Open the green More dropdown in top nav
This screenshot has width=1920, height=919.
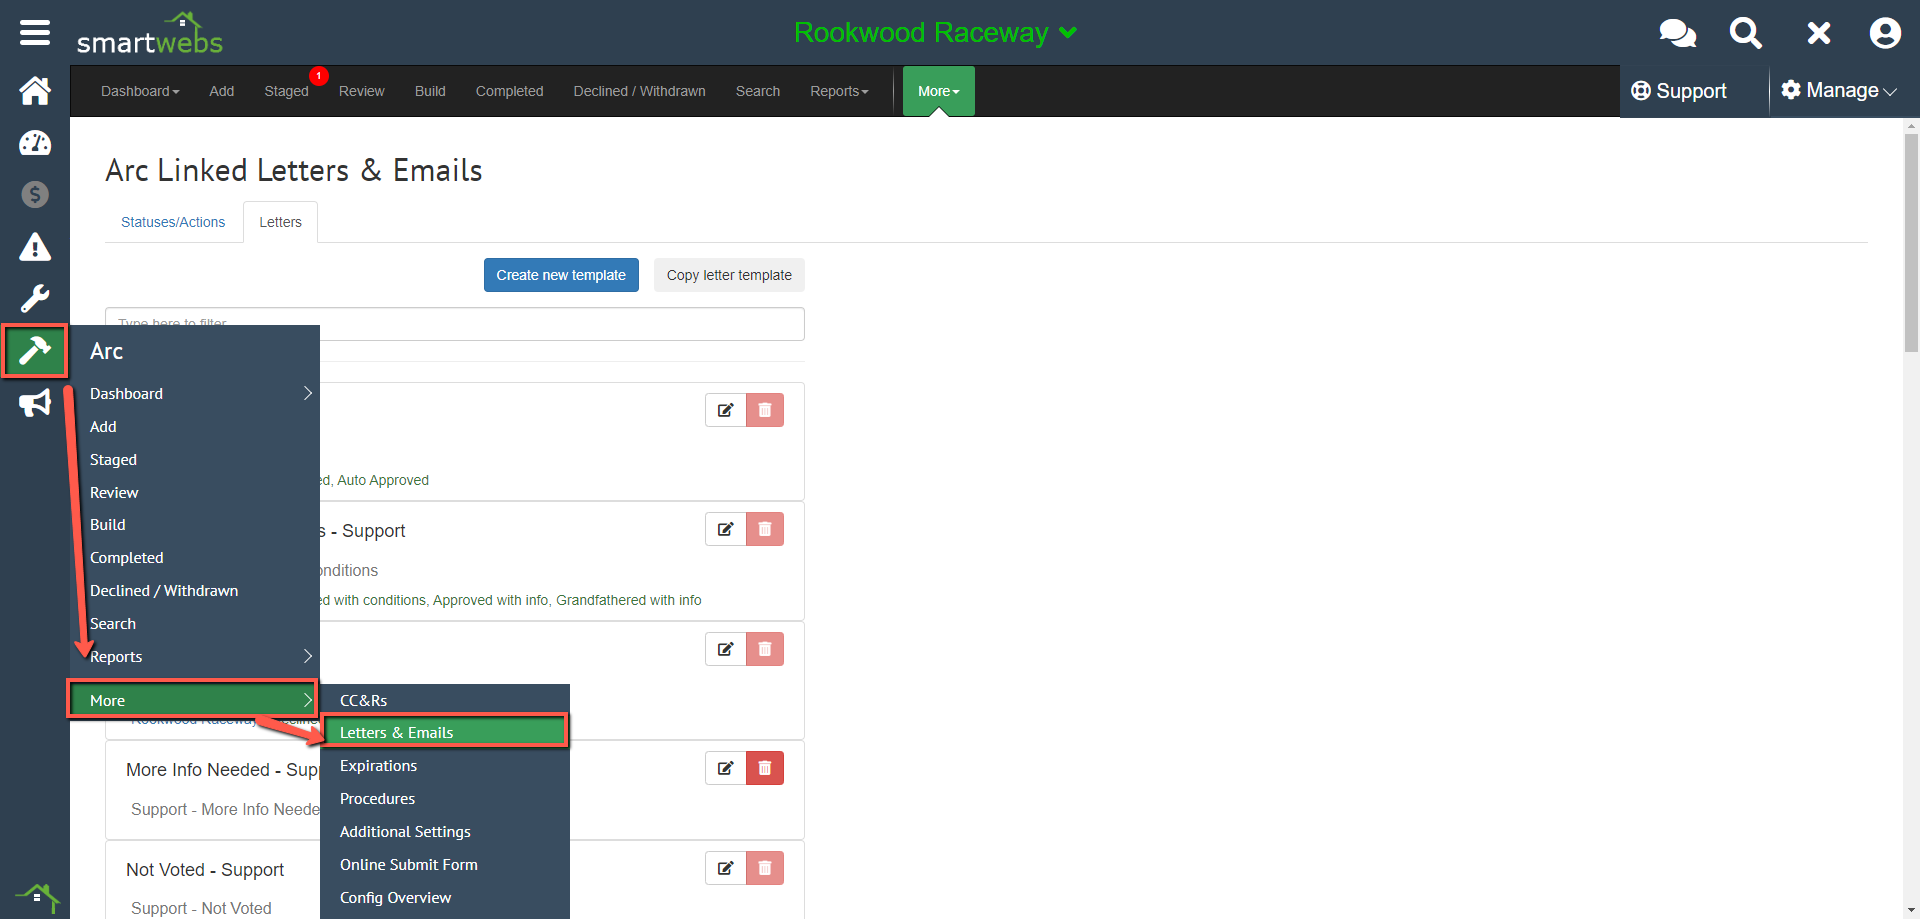pos(939,91)
